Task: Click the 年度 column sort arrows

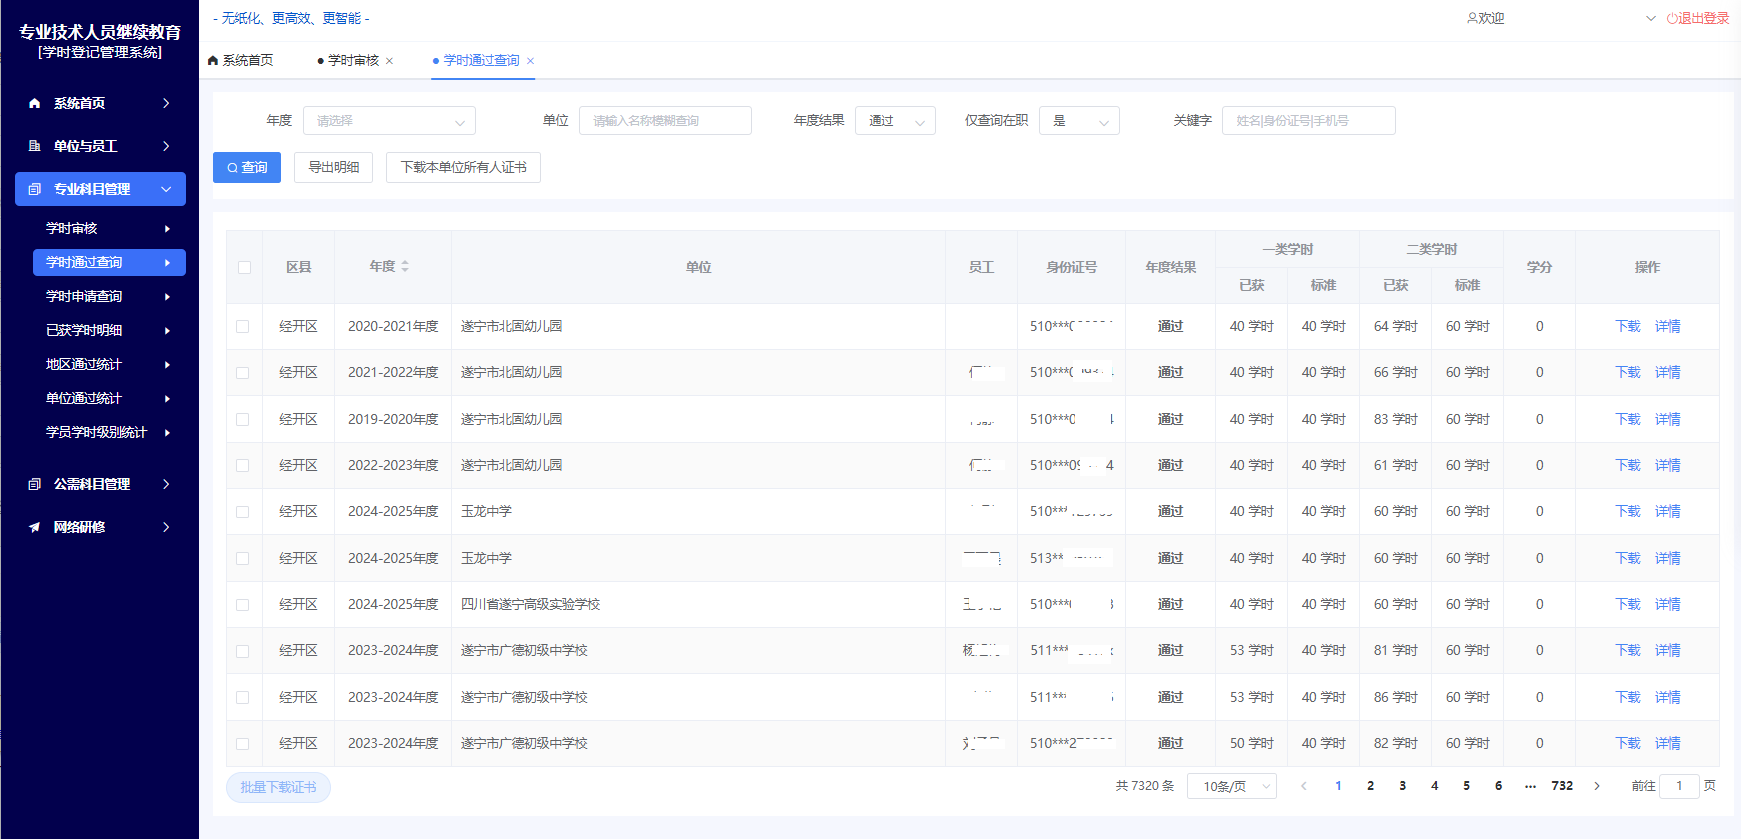Action: [405, 267]
